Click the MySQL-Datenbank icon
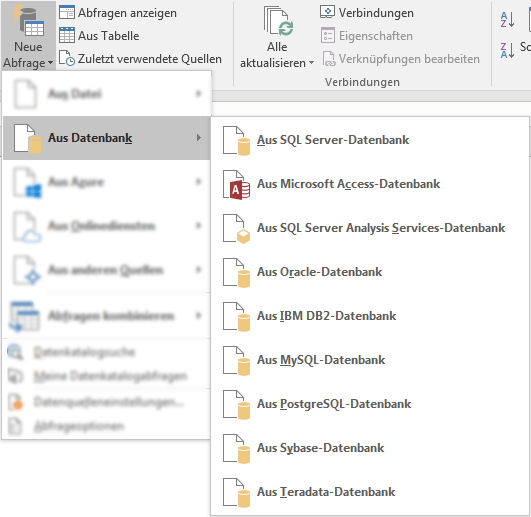The width and height of the screenshot is (531, 517). click(x=236, y=361)
